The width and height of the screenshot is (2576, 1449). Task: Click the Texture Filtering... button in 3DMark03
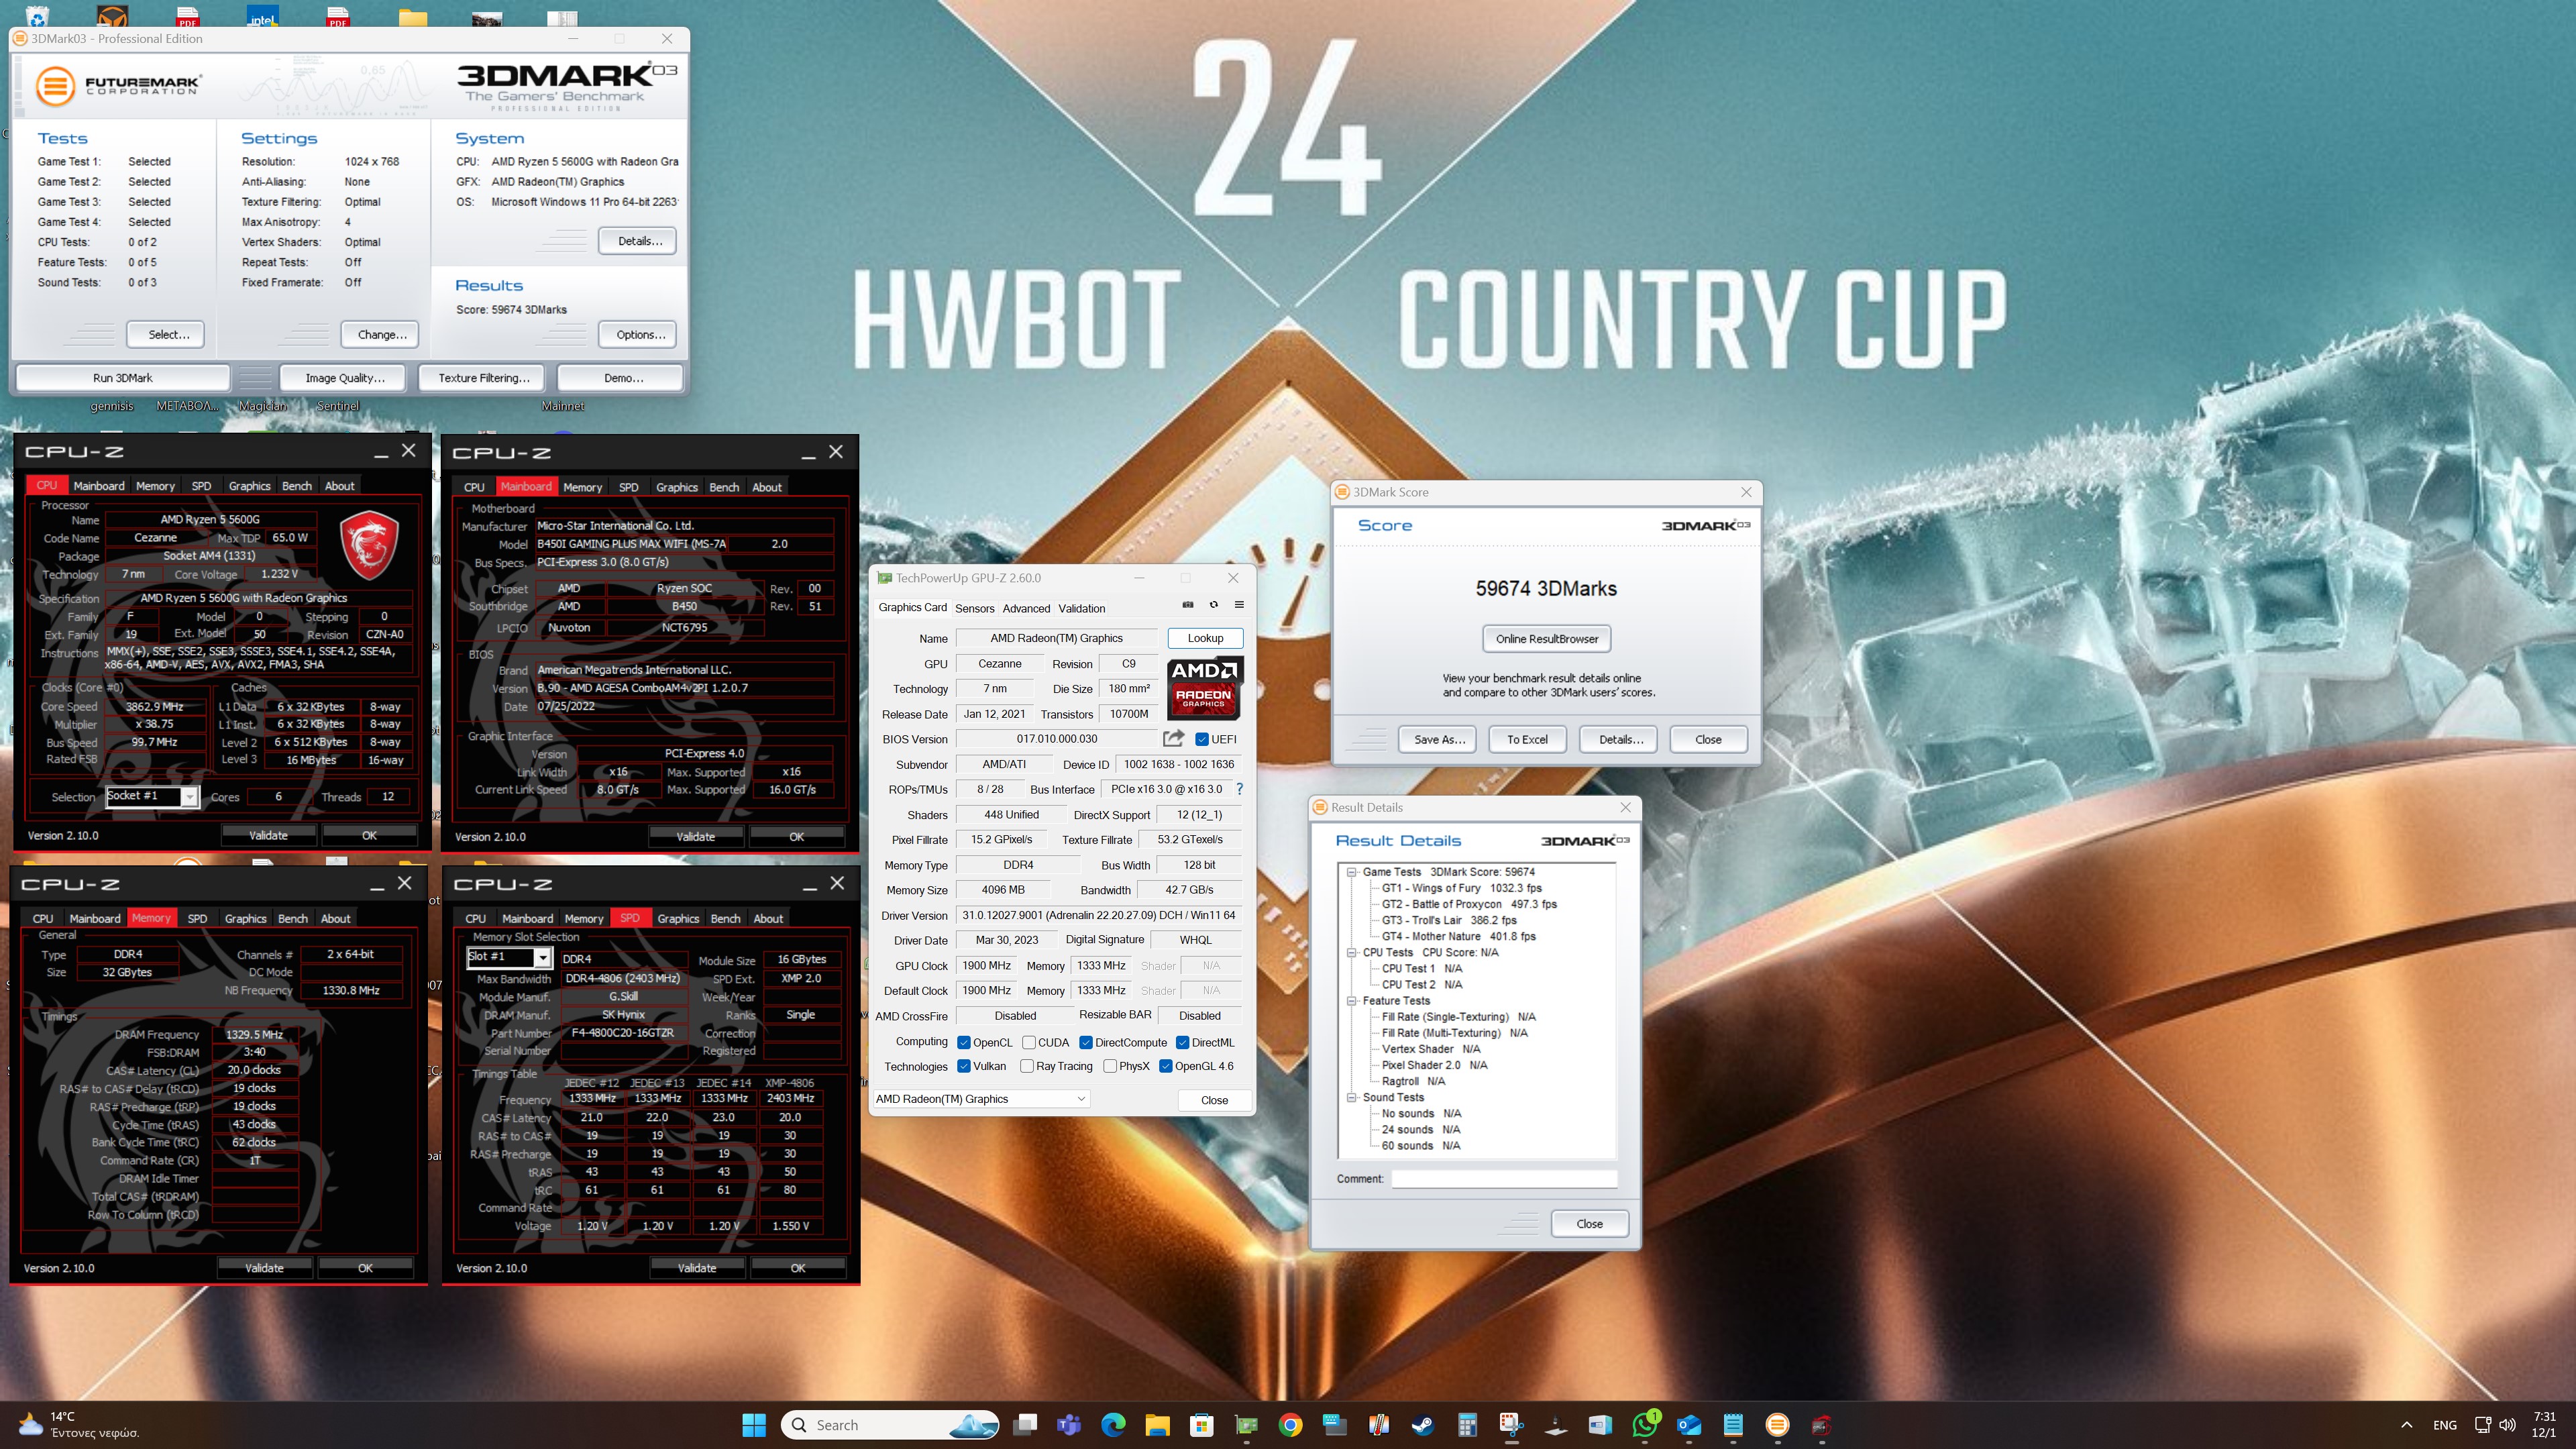(x=484, y=378)
